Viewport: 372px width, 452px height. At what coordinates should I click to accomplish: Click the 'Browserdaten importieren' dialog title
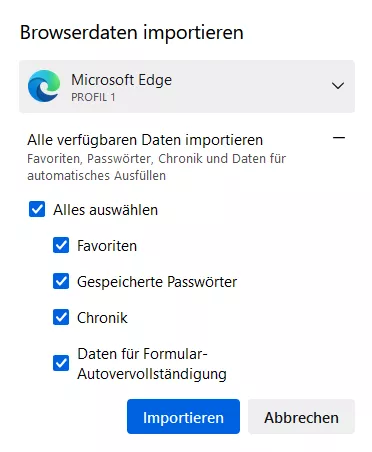point(132,33)
